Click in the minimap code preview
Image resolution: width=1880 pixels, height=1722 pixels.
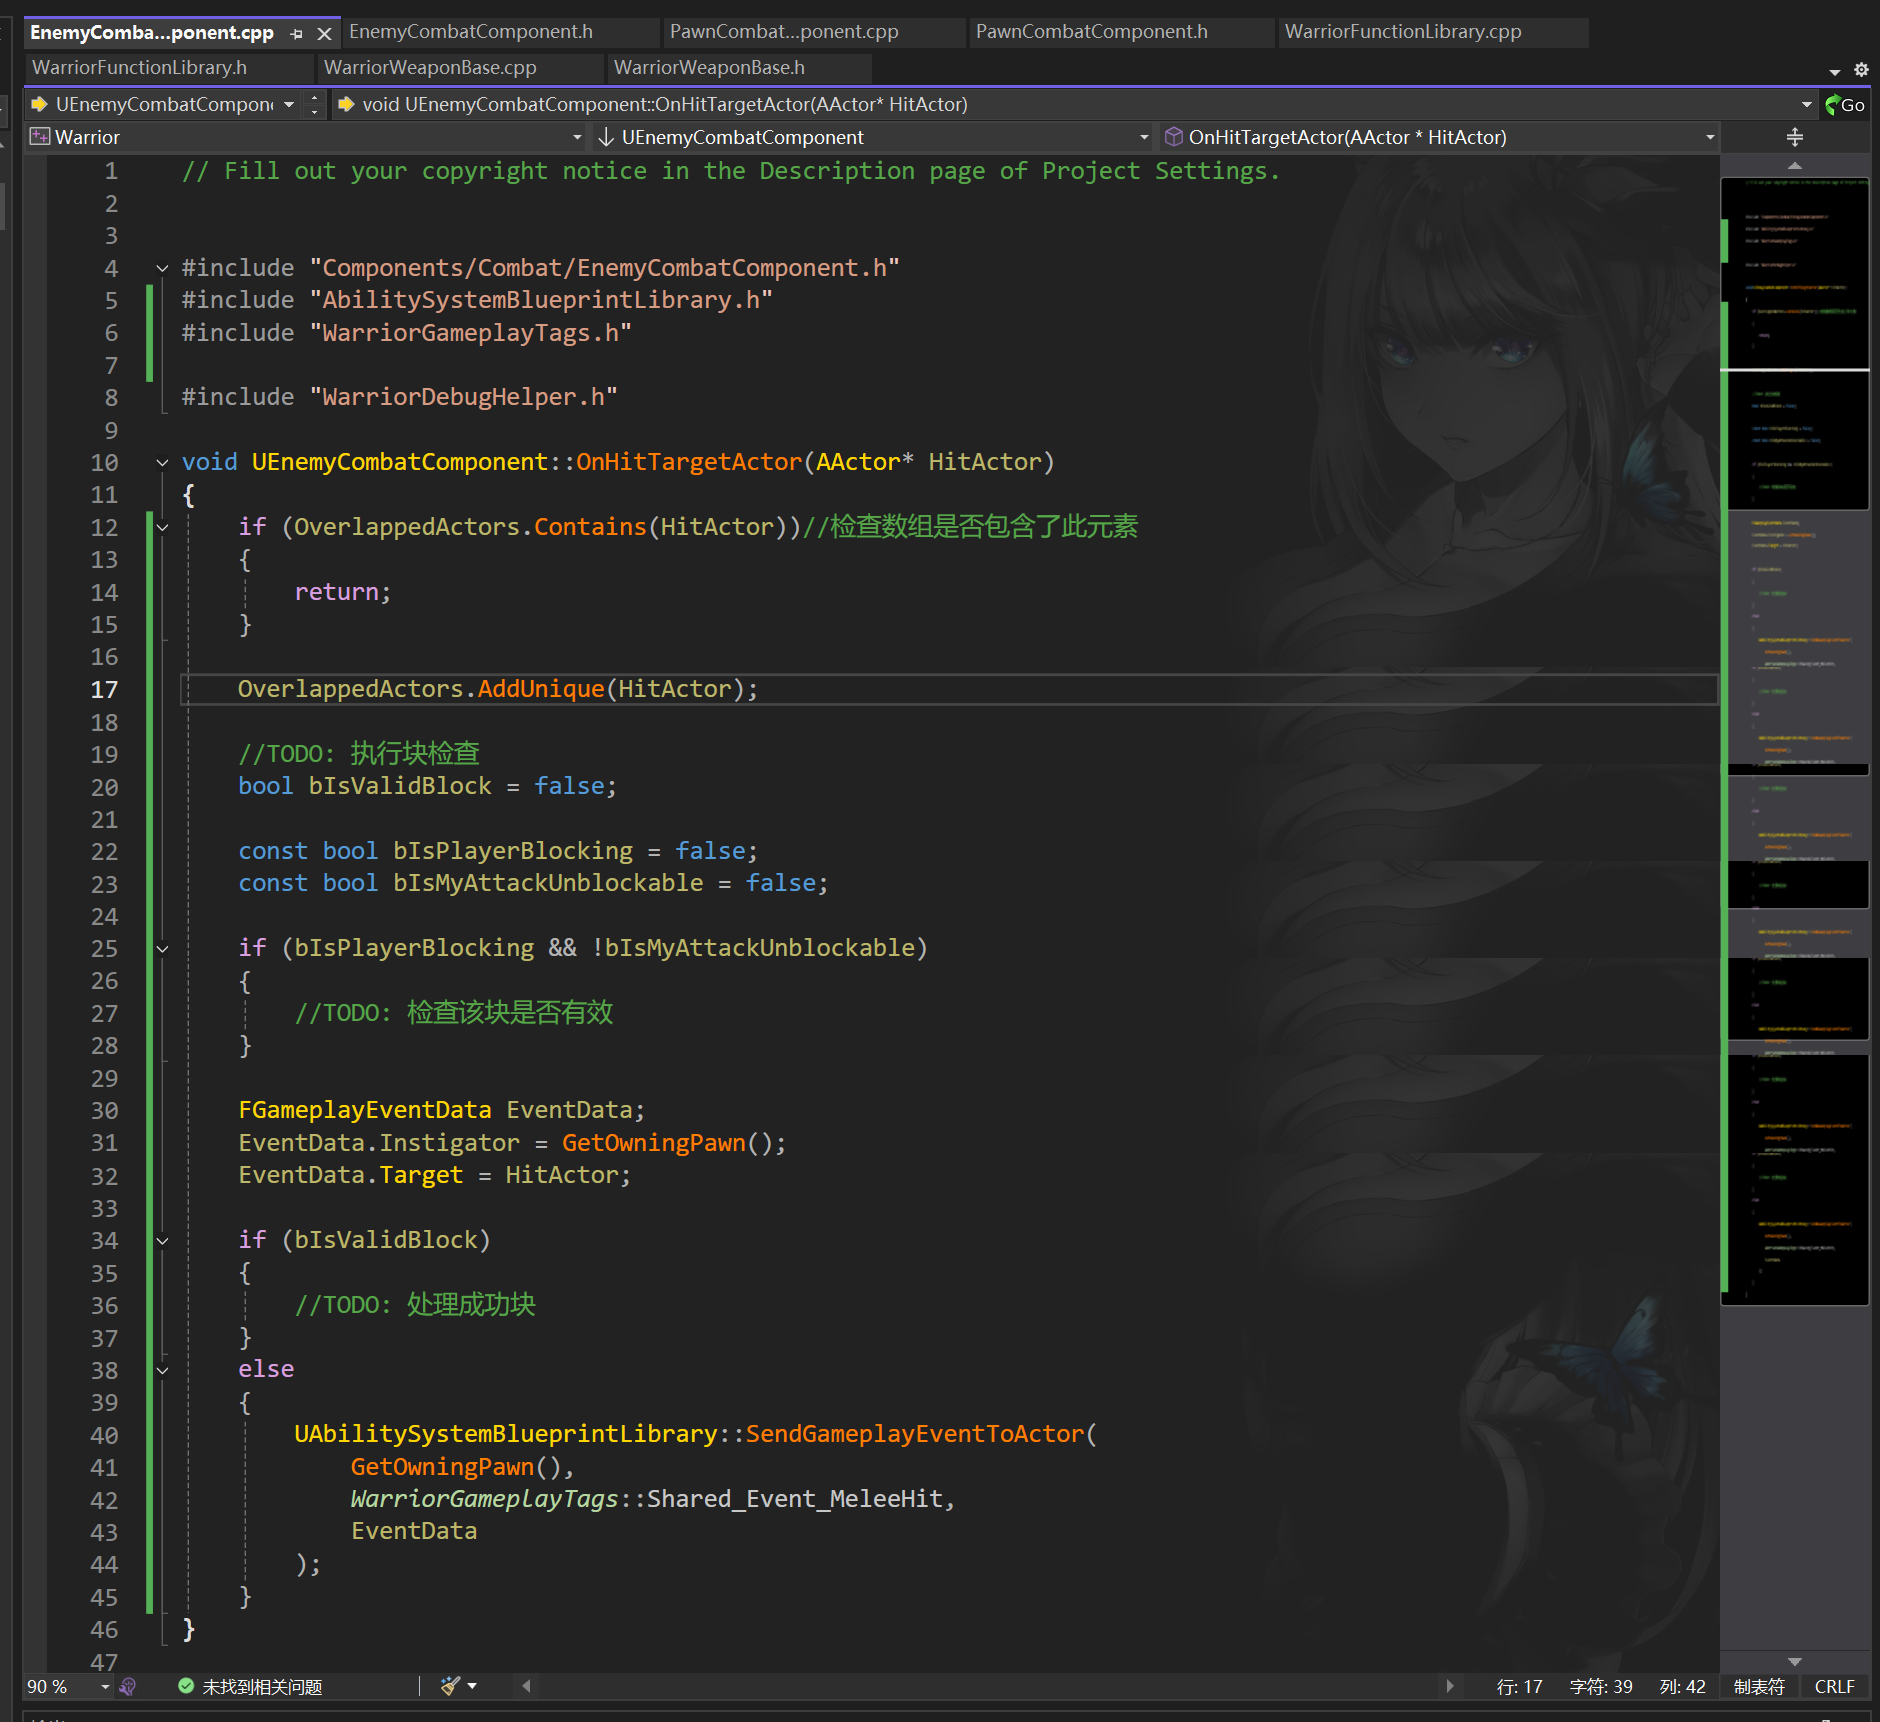pos(1795,740)
